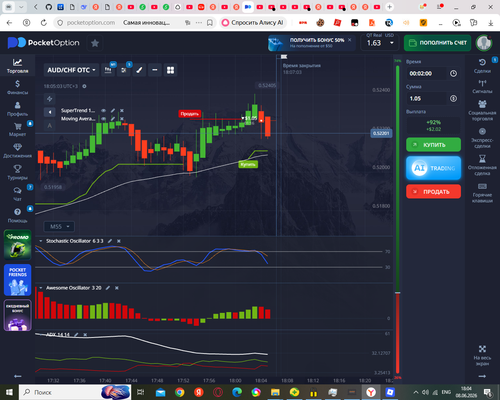This screenshot has width=500, height=400.
Task: Open Достижения section in left sidebar
Action: 17,151
